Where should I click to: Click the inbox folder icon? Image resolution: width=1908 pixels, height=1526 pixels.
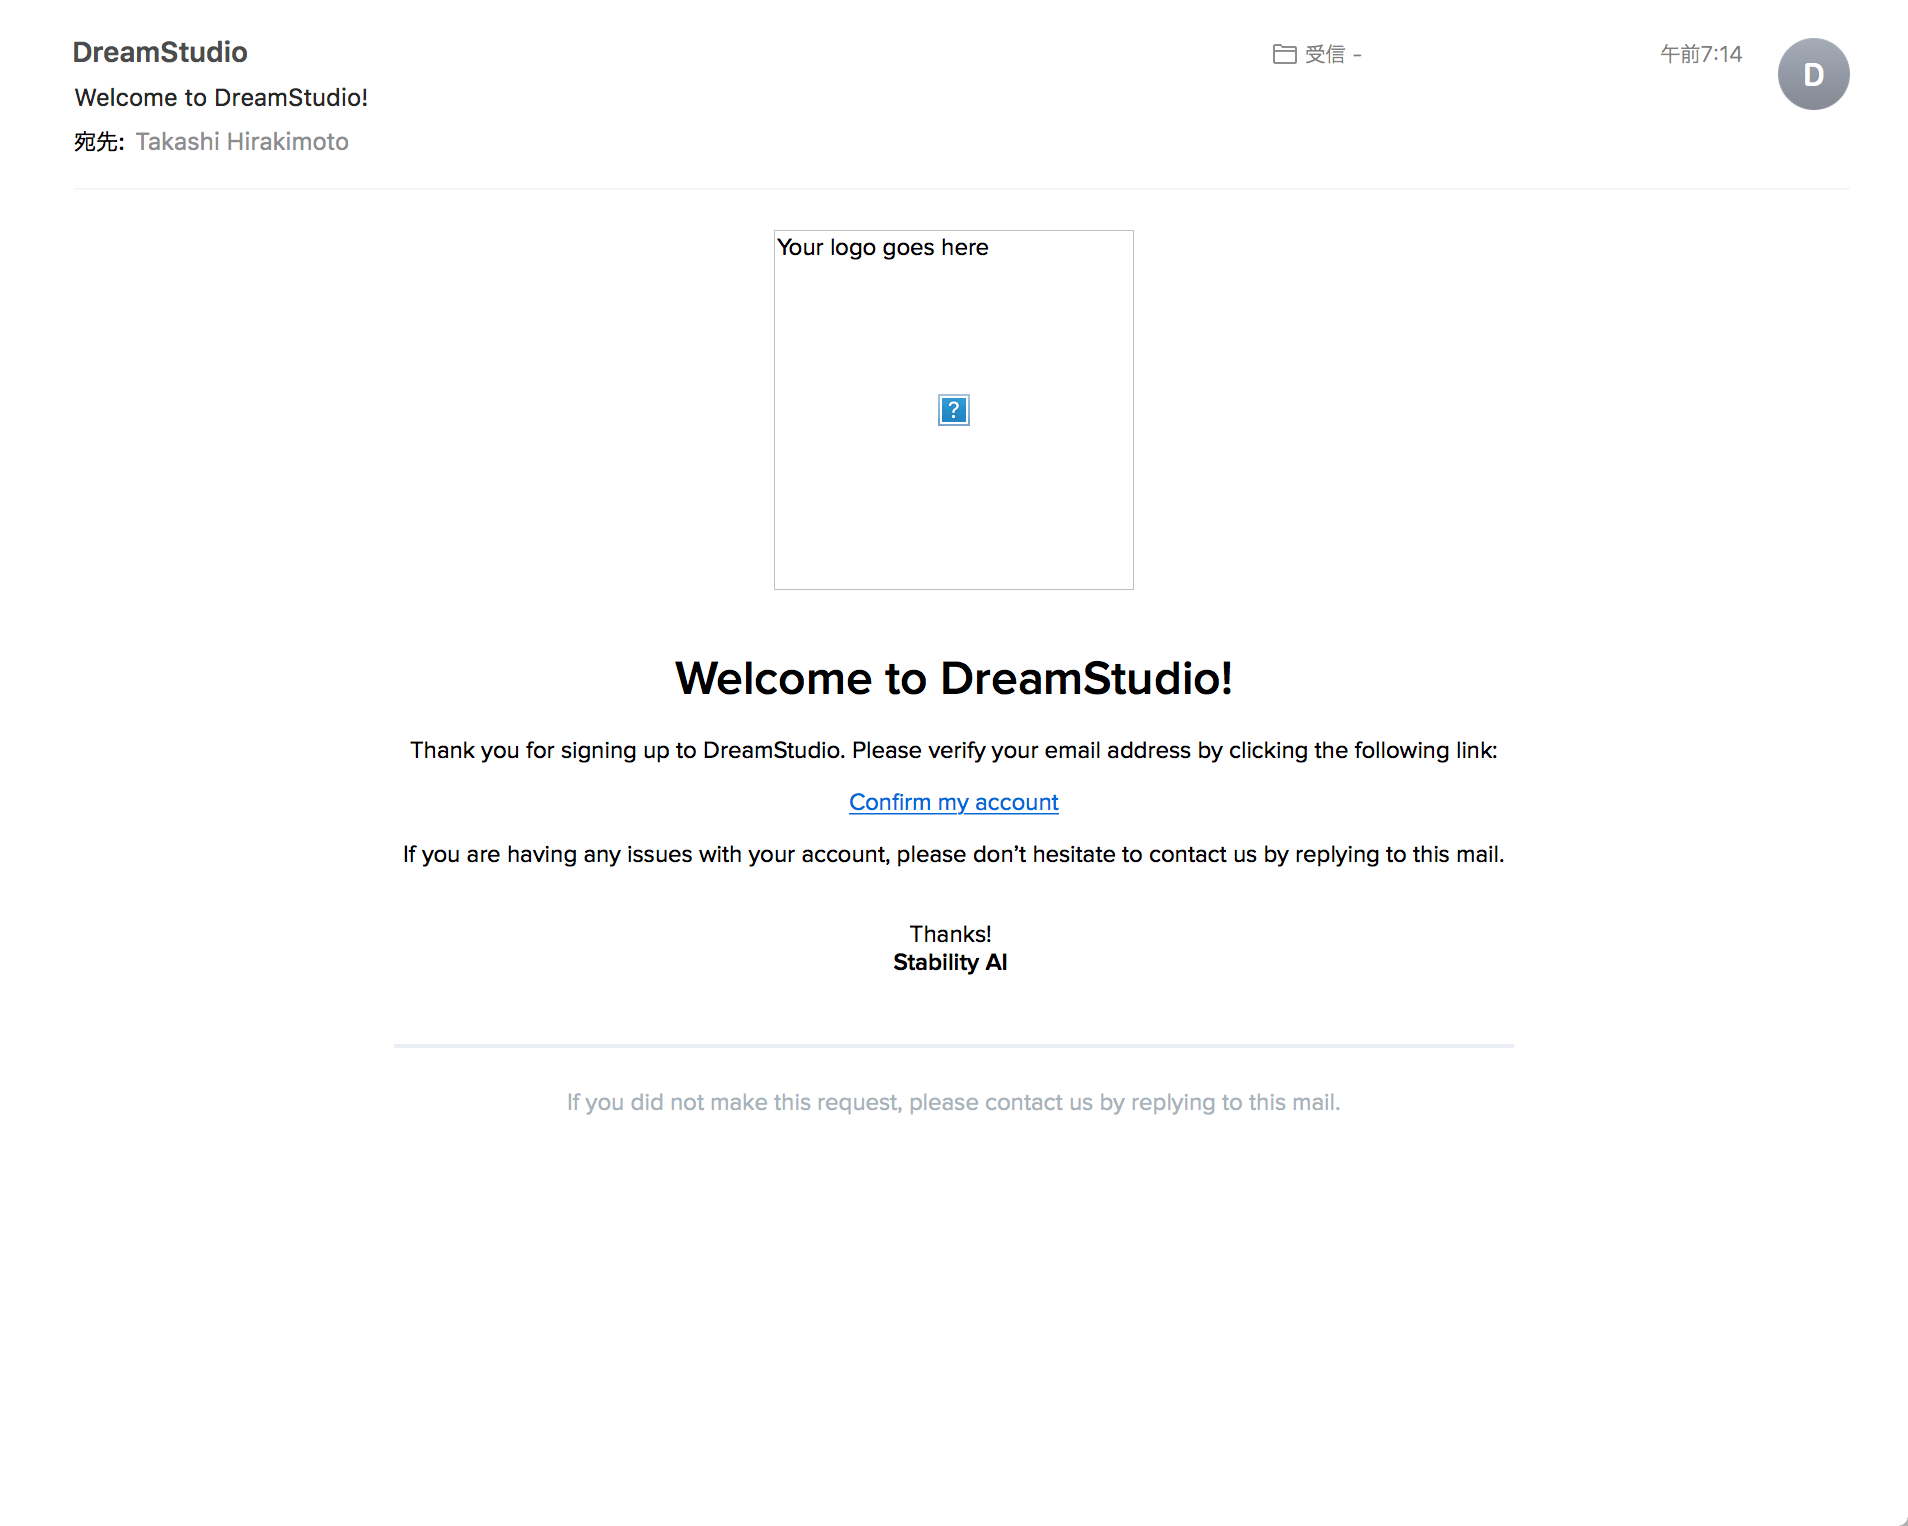coord(1284,54)
